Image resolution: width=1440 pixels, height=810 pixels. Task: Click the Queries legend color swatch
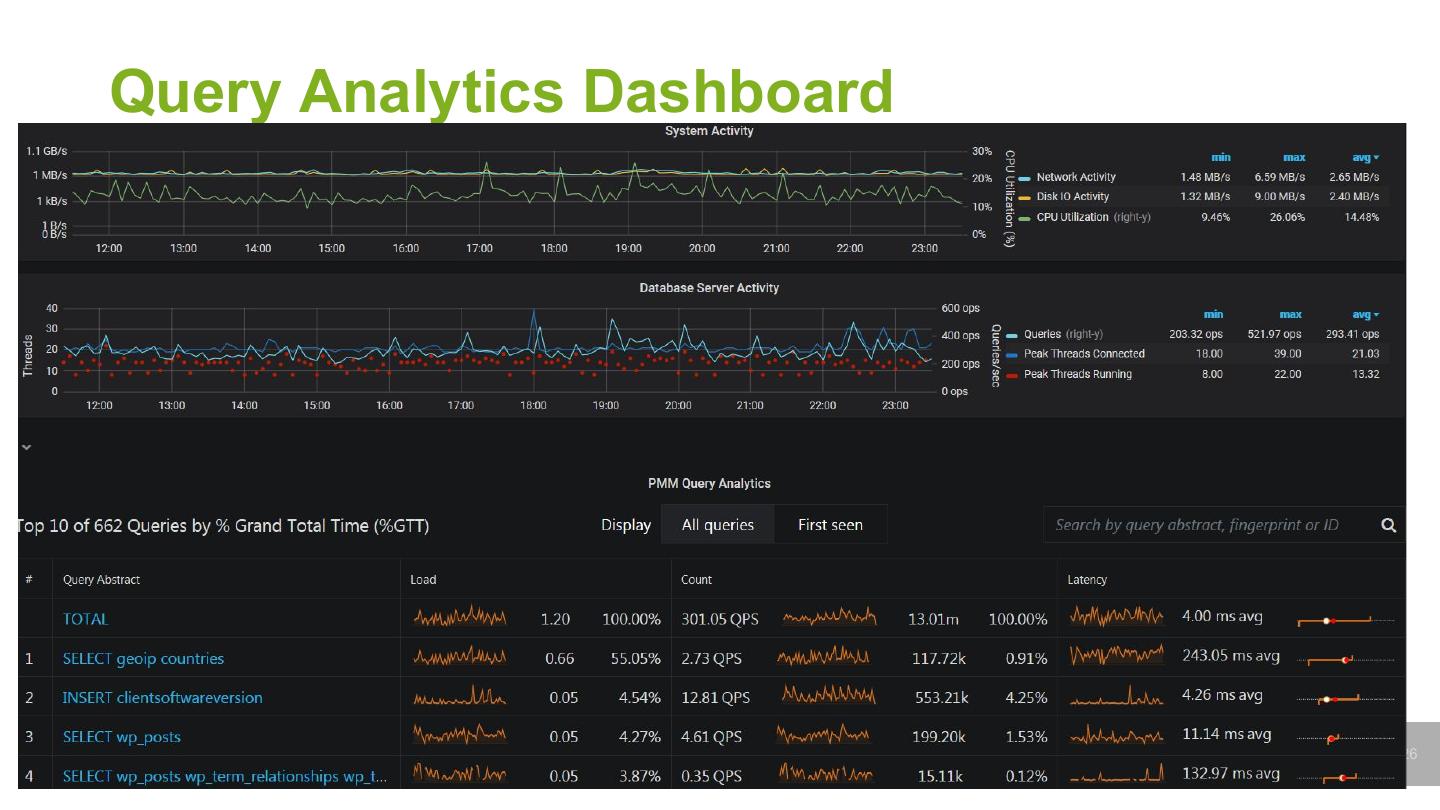[x=1014, y=335]
